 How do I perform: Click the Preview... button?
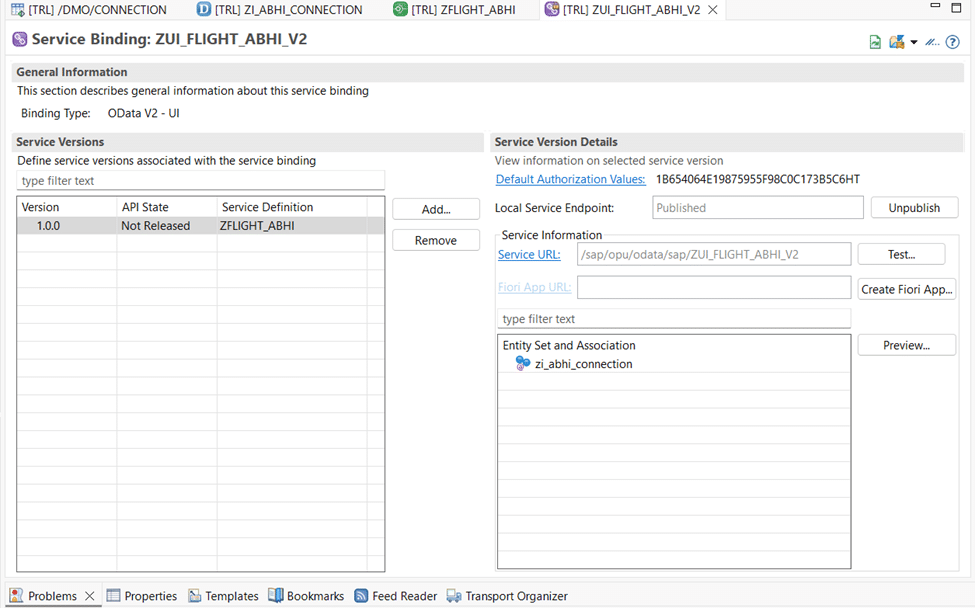tap(906, 345)
